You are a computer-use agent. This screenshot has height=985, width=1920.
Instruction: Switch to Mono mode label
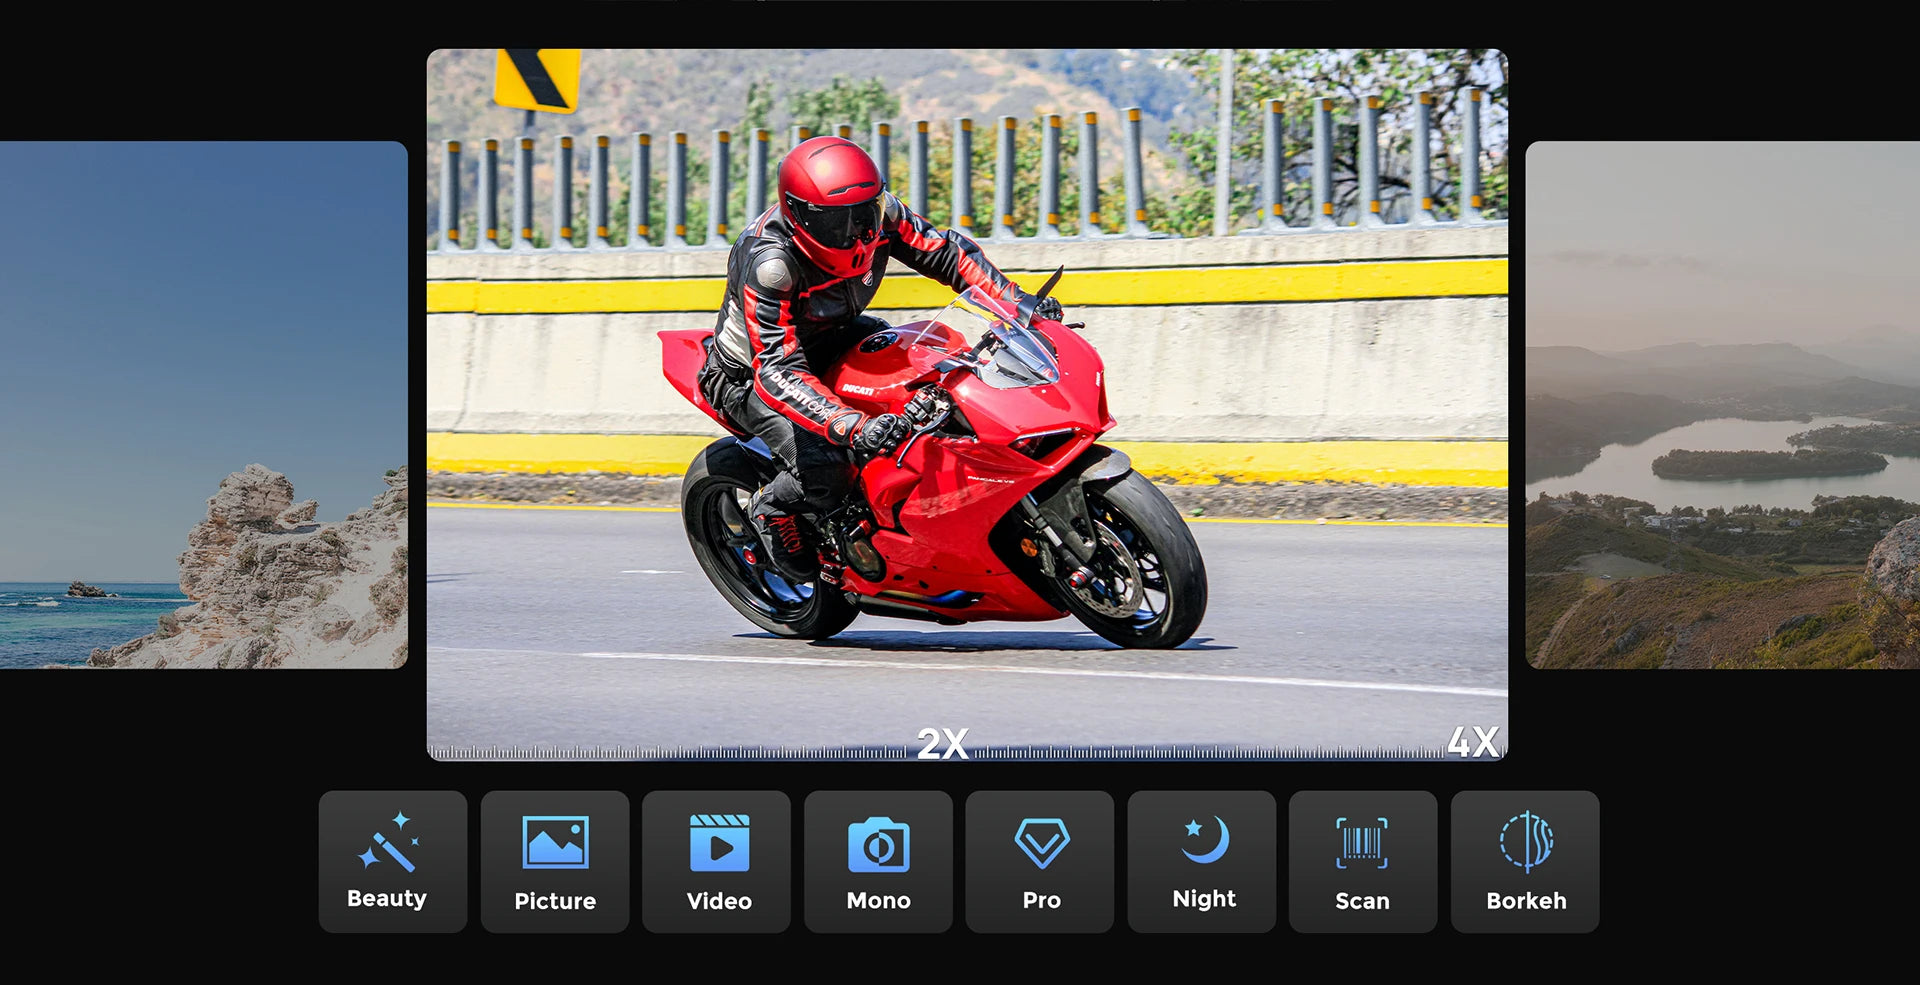[878, 901]
